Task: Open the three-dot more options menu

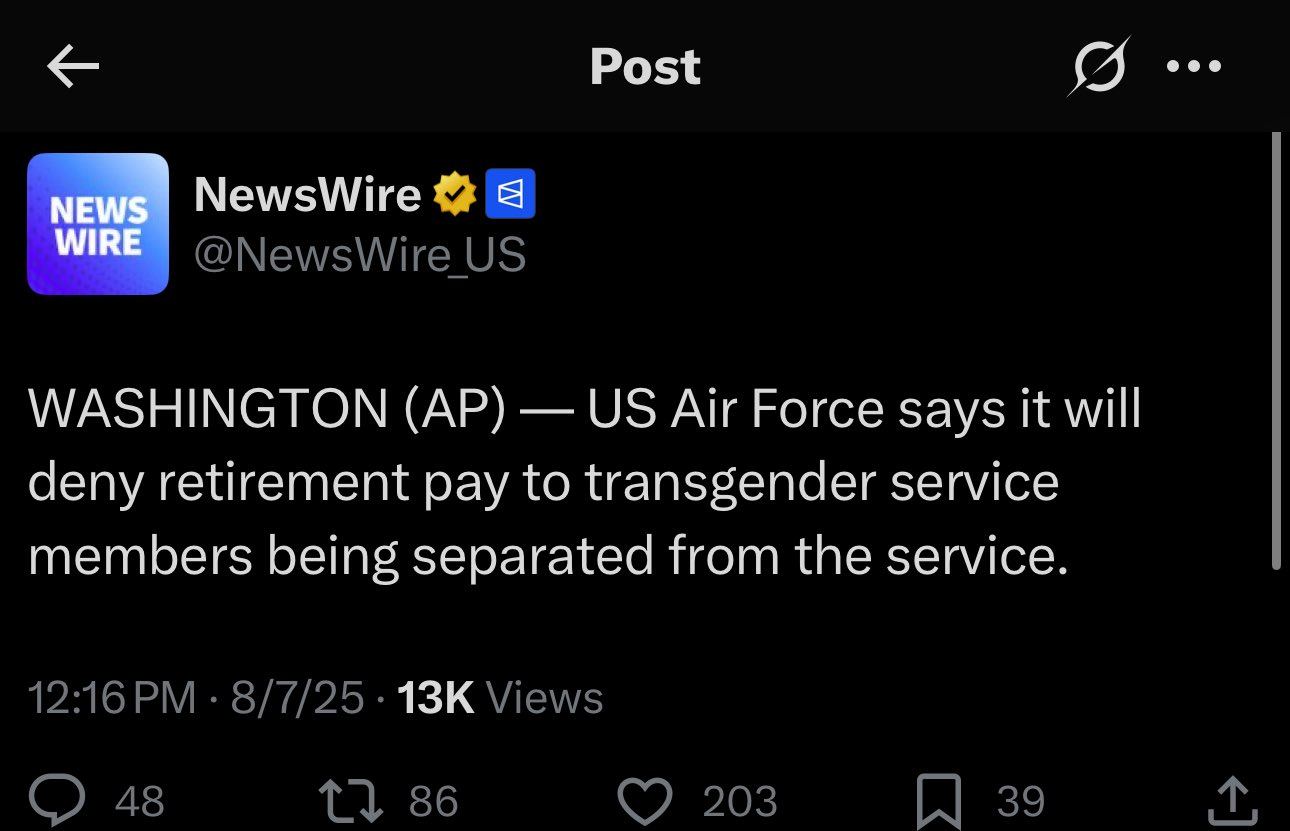Action: point(1194,67)
